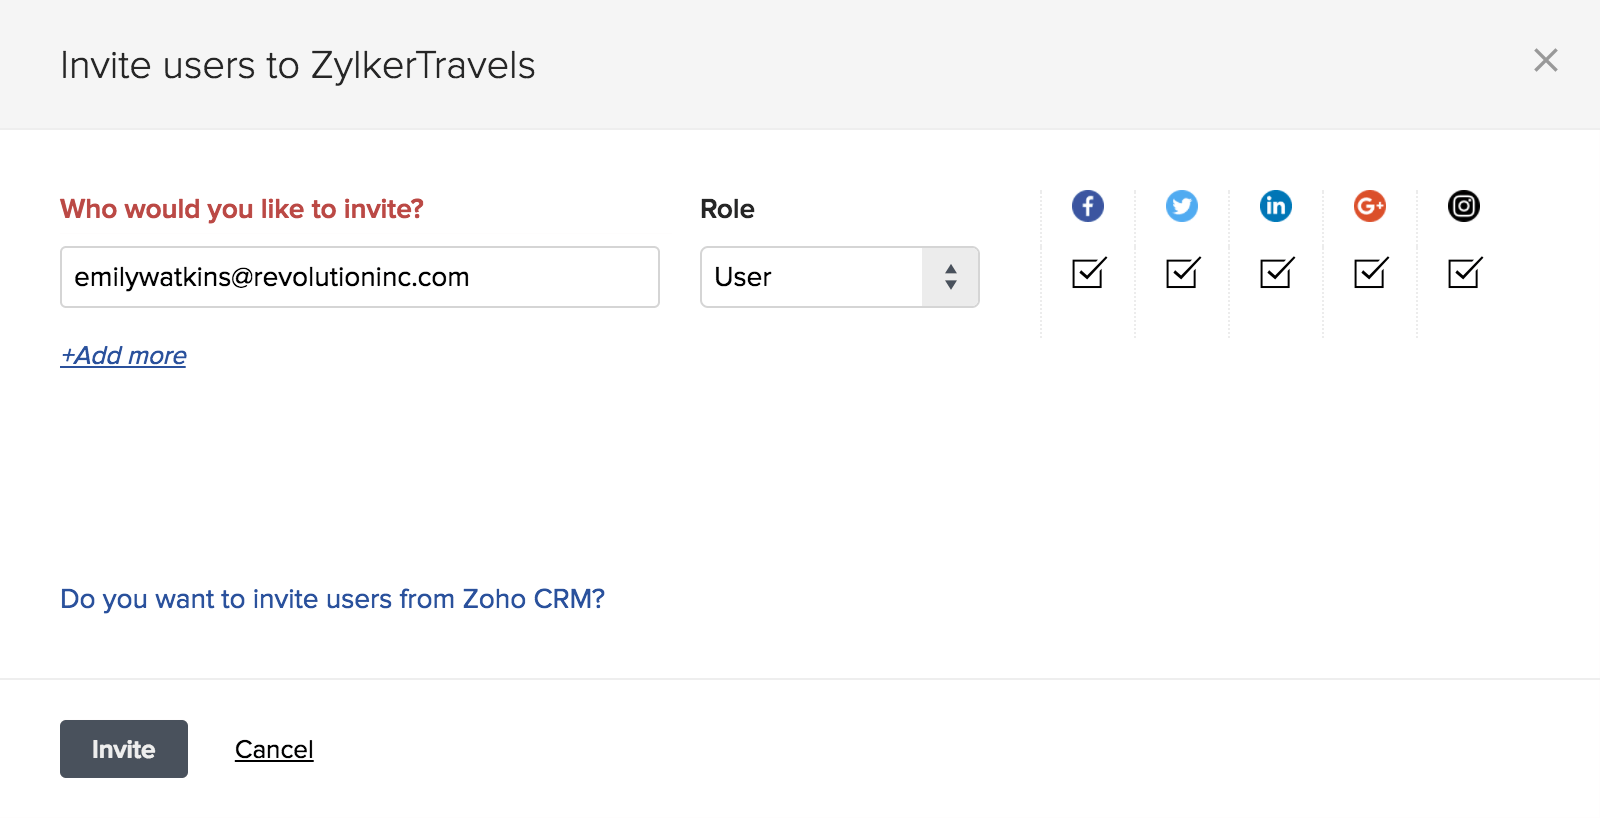Untick the Google Plus checkbox
The width and height of the screenshot is (1600, 818).
[1370, 273]
